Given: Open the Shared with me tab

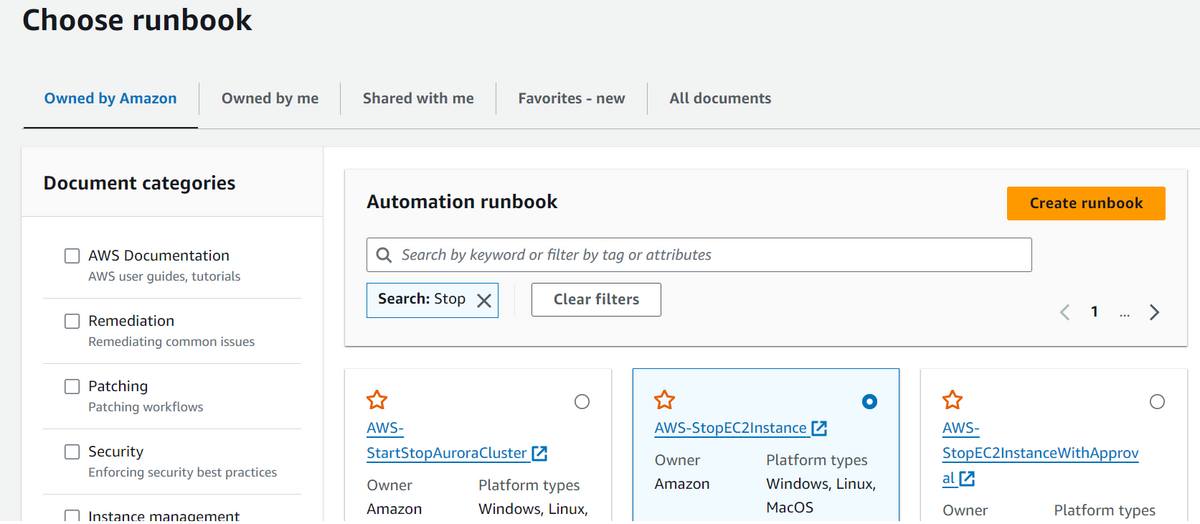Looking at the screenshot, I should [x=418, y=98].
